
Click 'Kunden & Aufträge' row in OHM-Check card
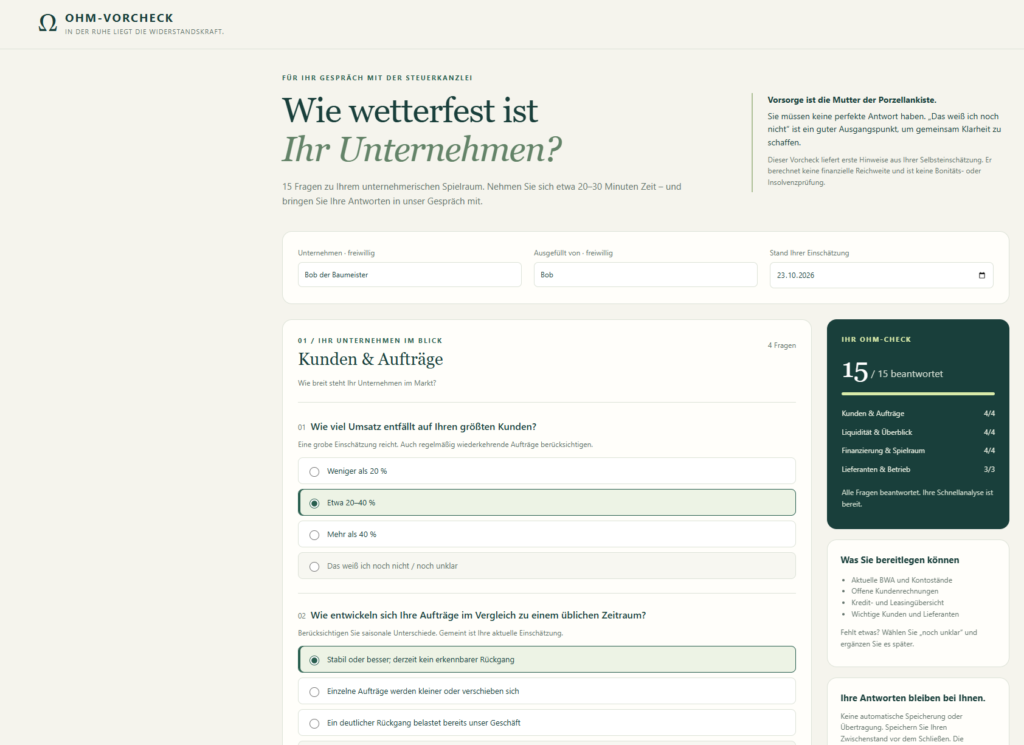(x=918, y=413)
